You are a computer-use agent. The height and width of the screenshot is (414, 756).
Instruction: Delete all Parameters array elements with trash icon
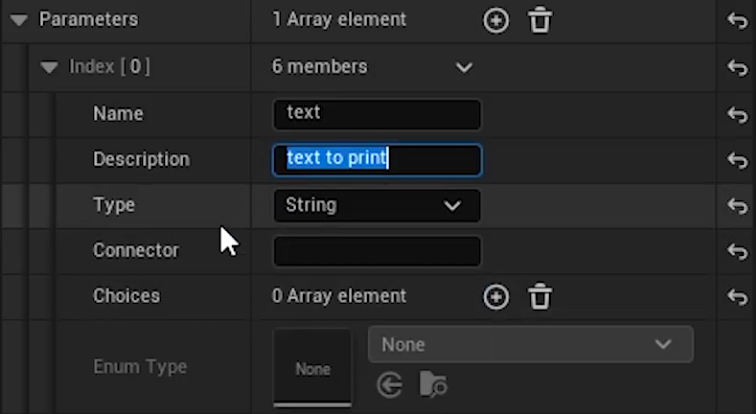(540, 21)
